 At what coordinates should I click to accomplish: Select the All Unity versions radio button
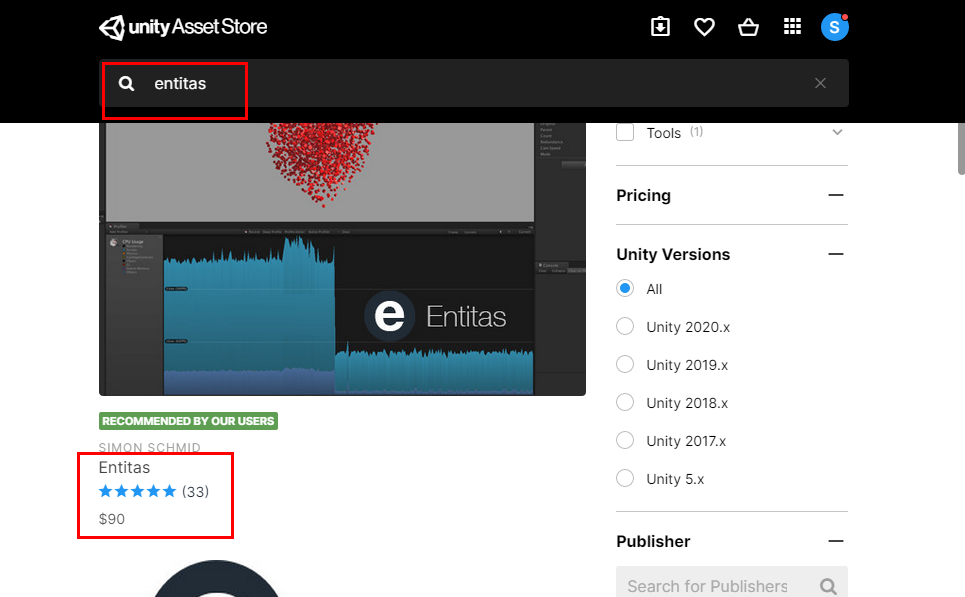(x=624, y=288)
